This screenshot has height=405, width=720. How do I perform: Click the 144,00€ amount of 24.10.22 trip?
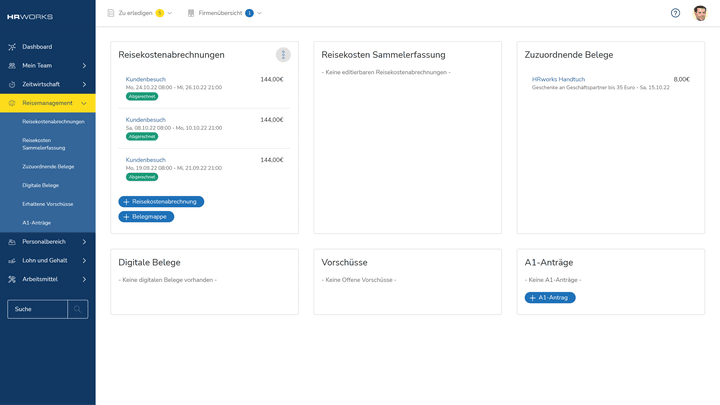(x=272, y=79)
